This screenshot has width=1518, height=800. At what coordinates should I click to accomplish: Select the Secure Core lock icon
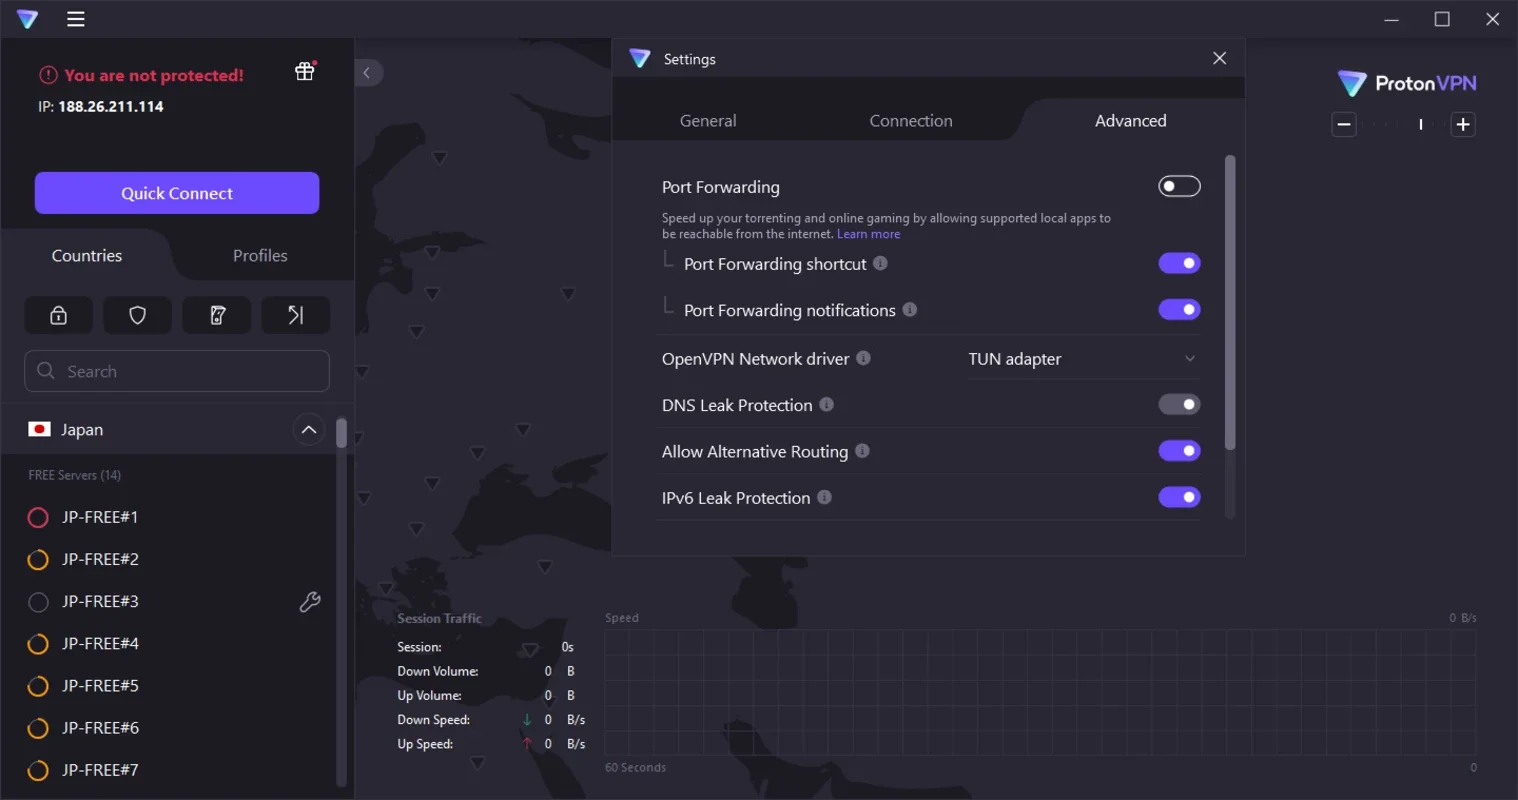click(58, 315)
